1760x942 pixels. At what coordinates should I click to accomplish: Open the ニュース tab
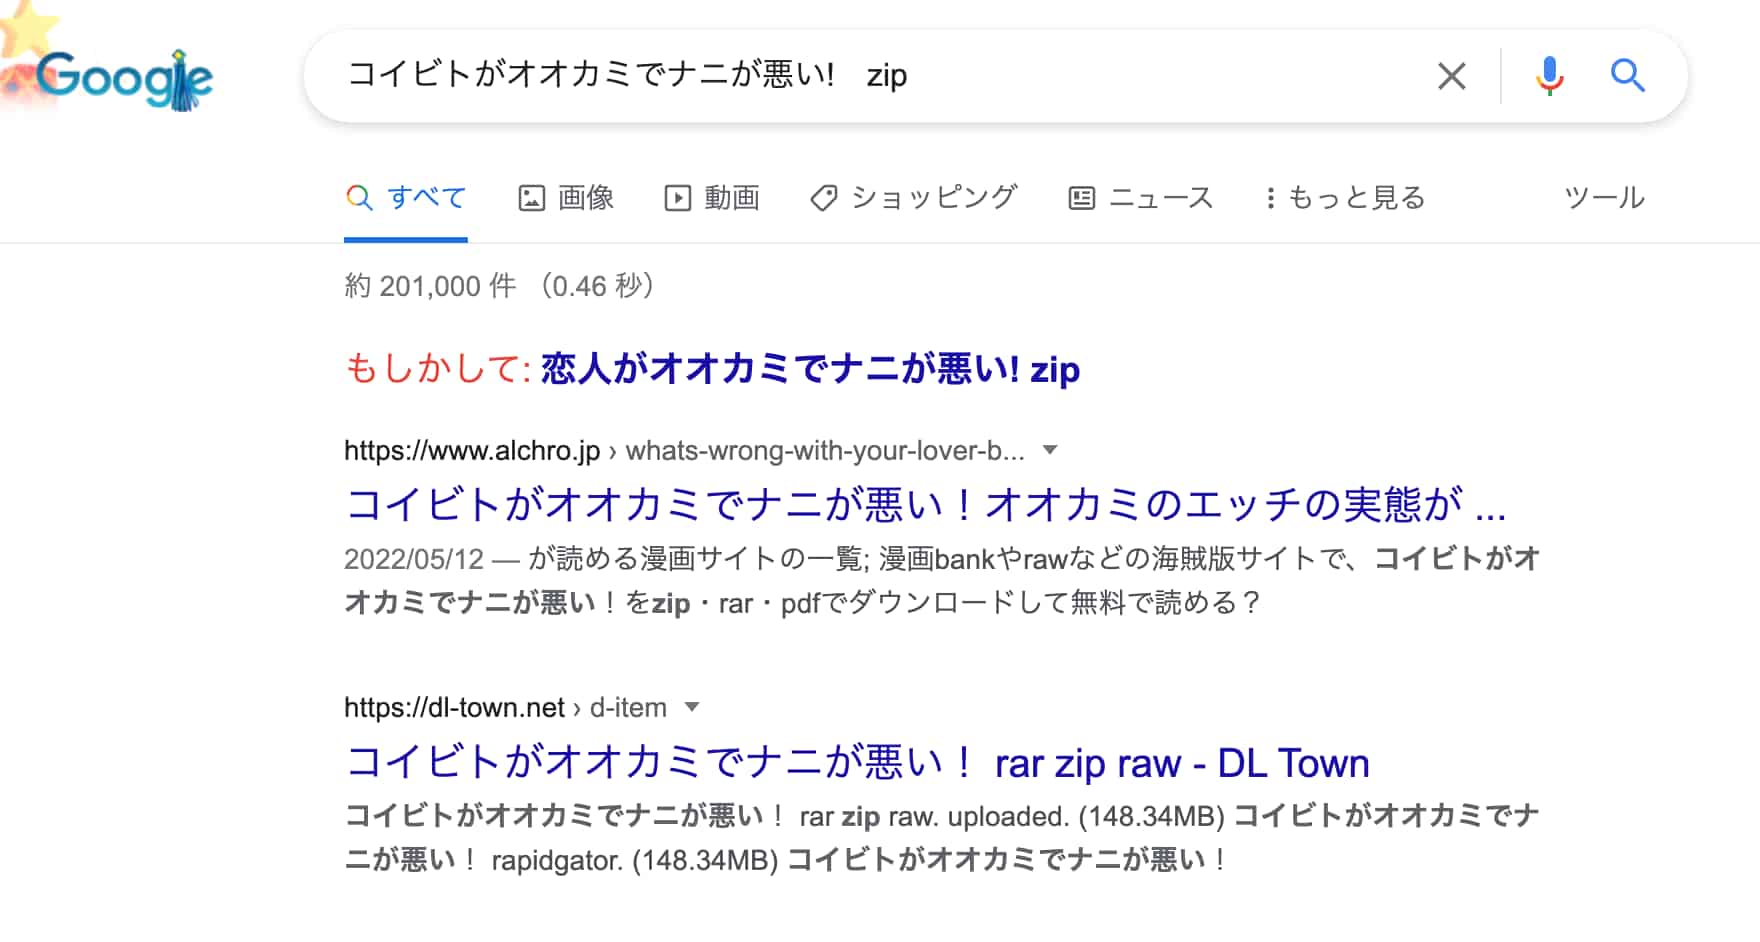point(1141,198)
